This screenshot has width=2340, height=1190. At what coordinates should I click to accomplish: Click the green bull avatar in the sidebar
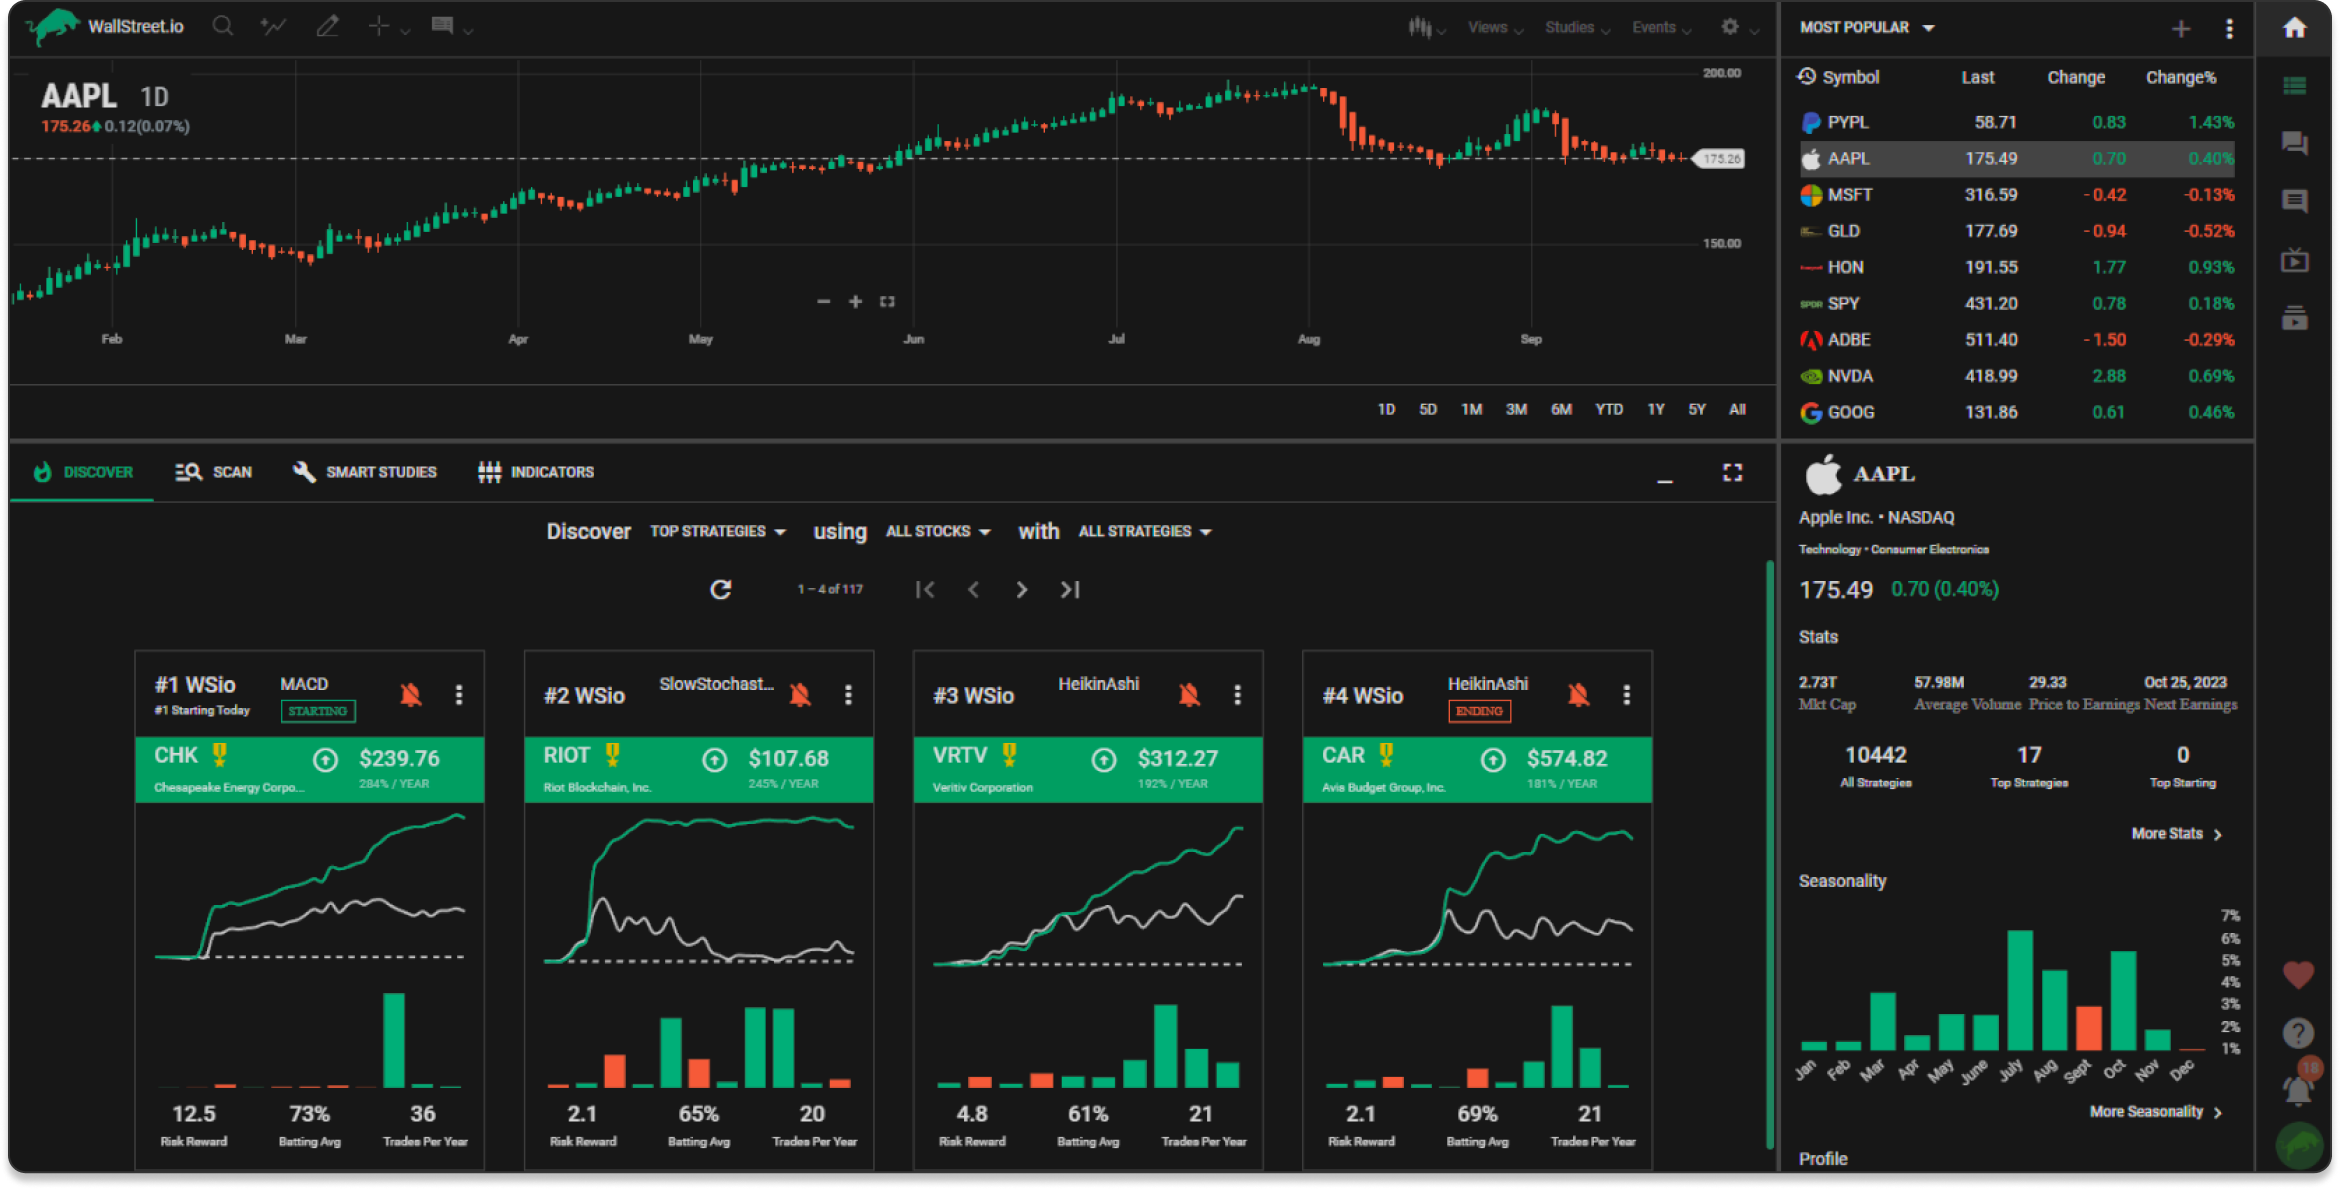[x=2299, y=1146]
